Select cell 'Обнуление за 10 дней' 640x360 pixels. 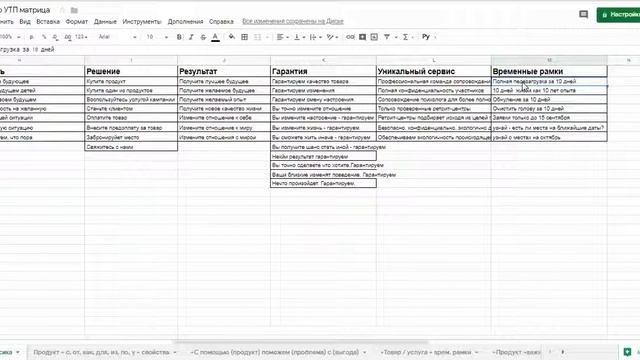[x=549, y=99]
